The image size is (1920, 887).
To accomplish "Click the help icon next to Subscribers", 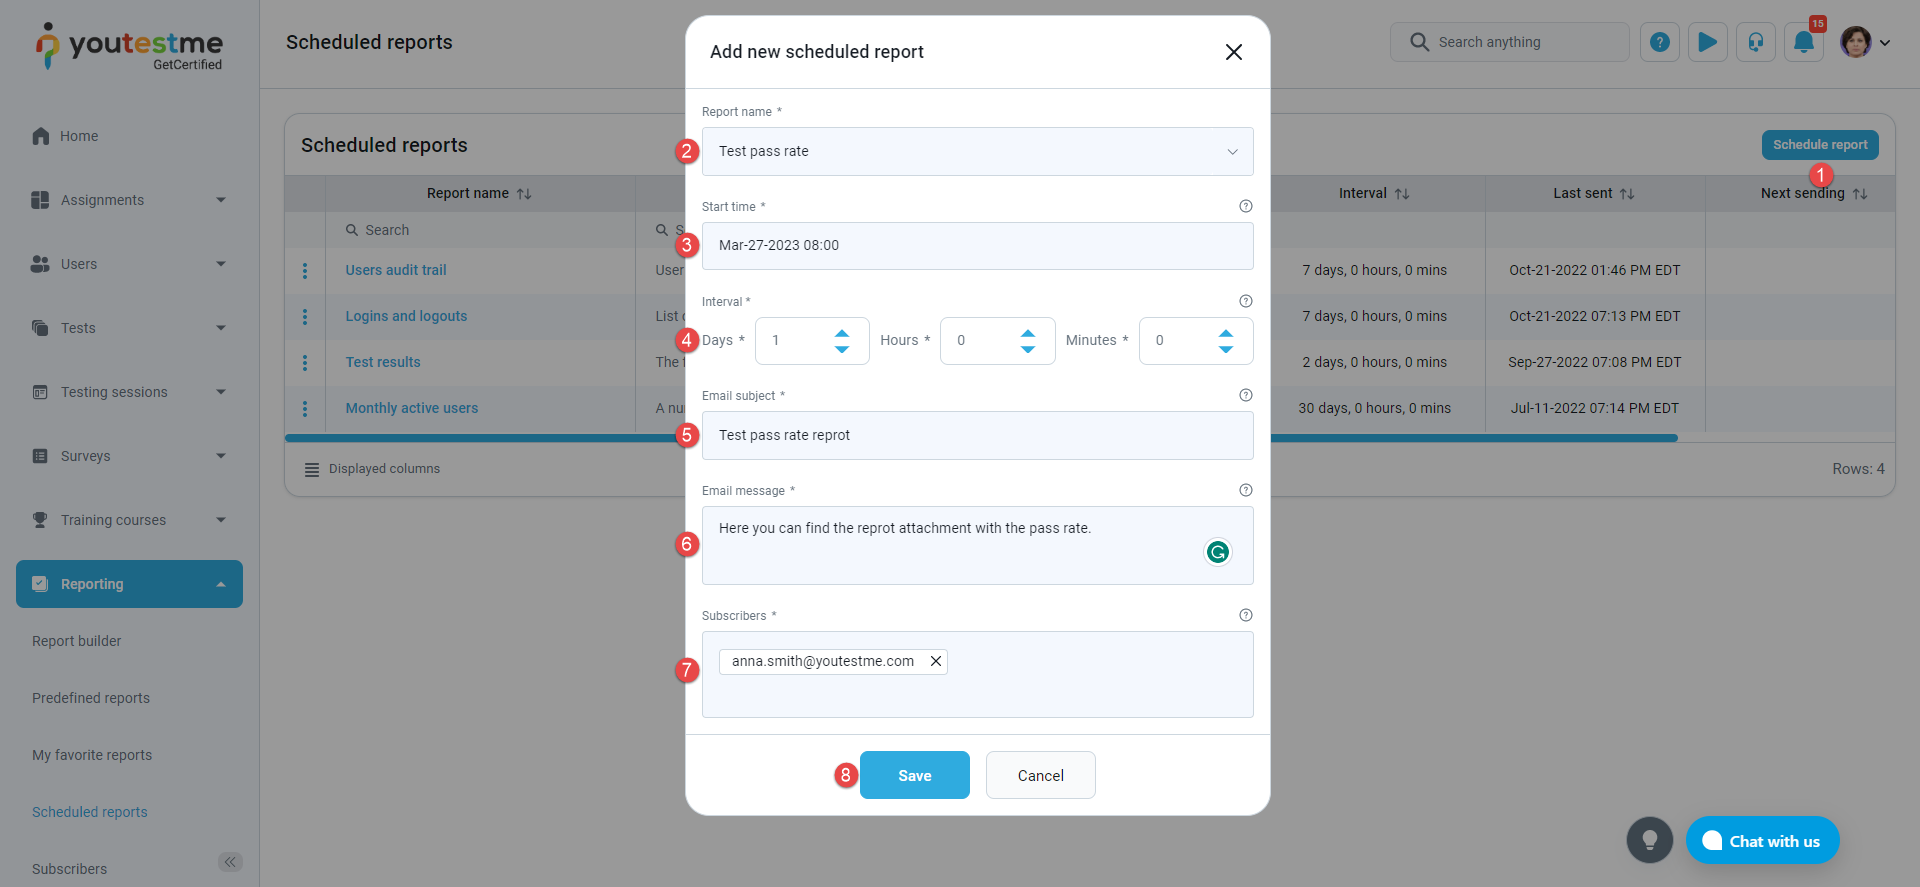I will (x=1245, y=615).
